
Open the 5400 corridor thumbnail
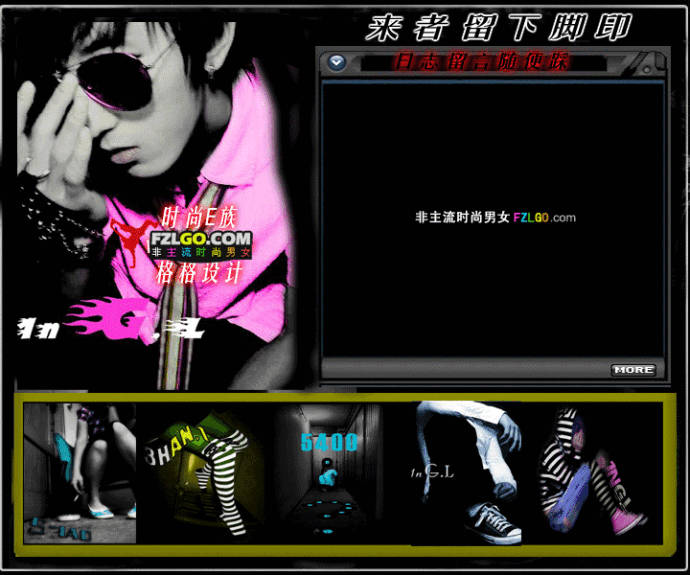[329, 472]
